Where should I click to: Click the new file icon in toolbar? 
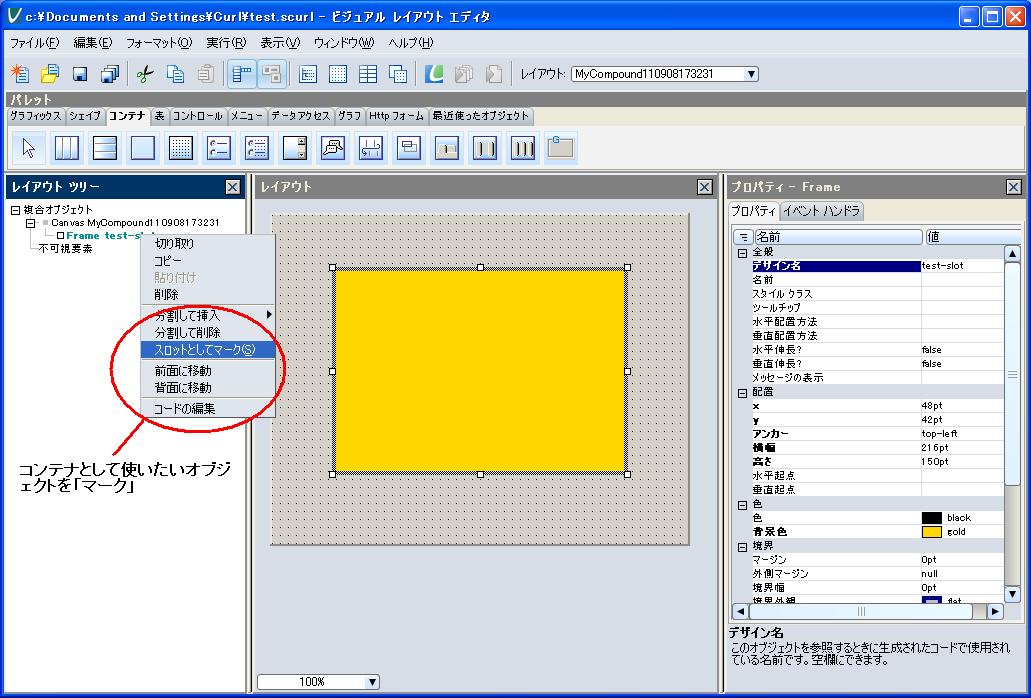coord(19,74)
